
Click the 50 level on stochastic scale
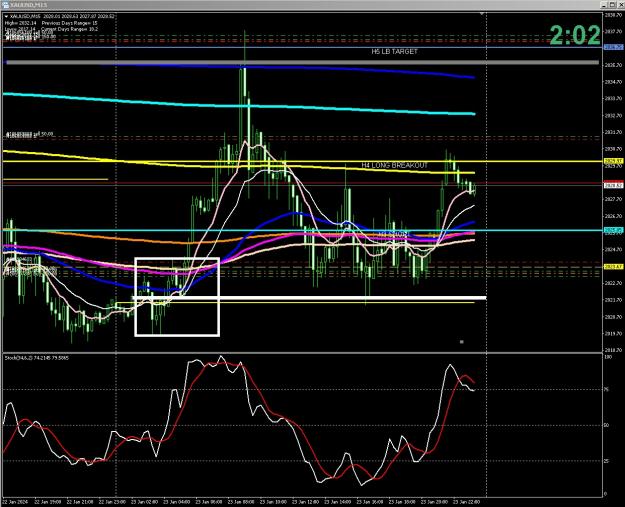607,425
